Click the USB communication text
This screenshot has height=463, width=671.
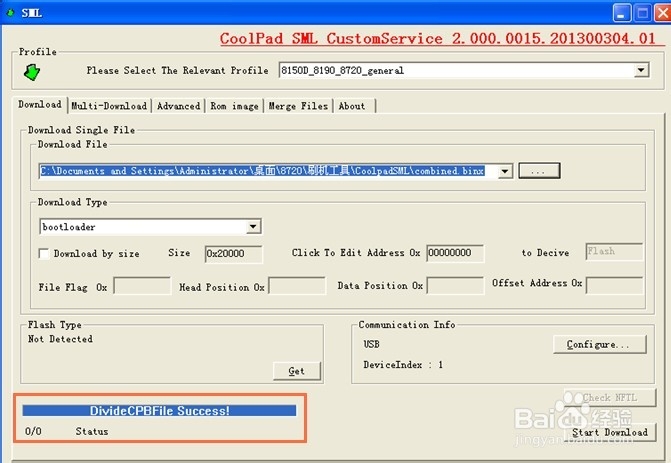[x=371, y=344]
